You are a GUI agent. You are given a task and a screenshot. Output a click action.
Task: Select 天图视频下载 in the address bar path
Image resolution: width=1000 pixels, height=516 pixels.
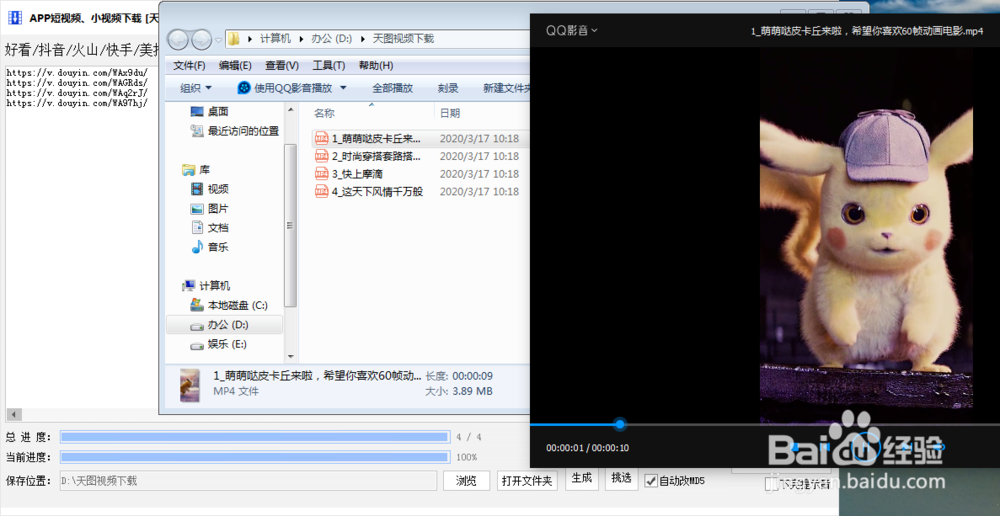click(402, 39)
